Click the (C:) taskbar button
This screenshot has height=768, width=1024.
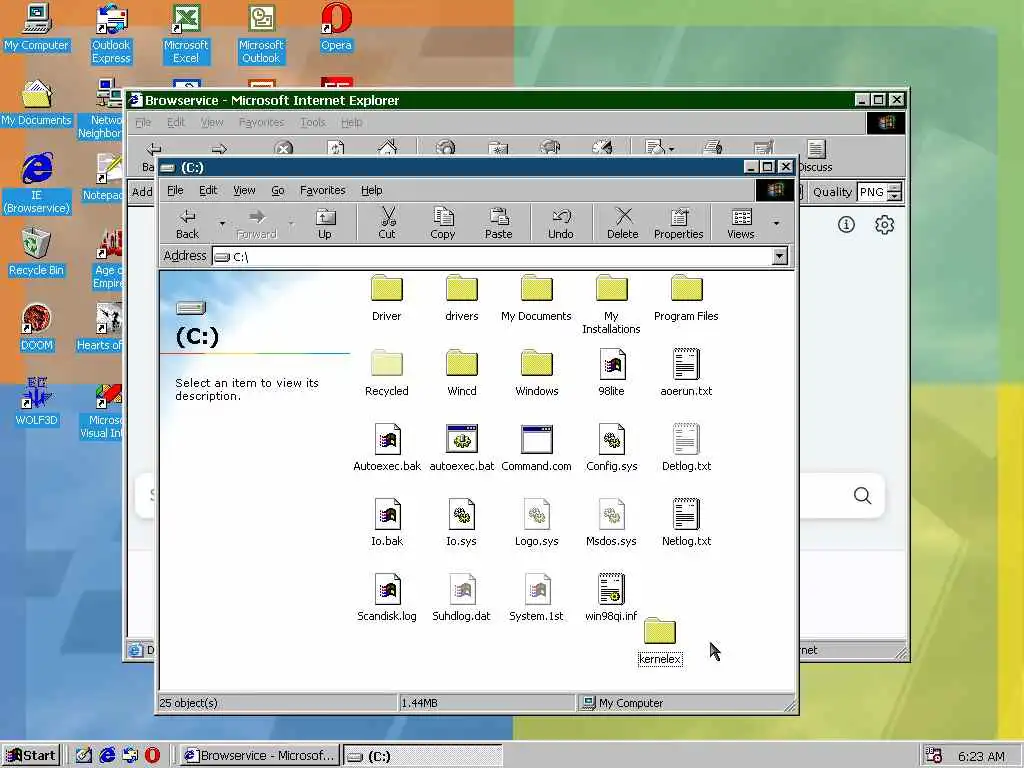point(423,756)
